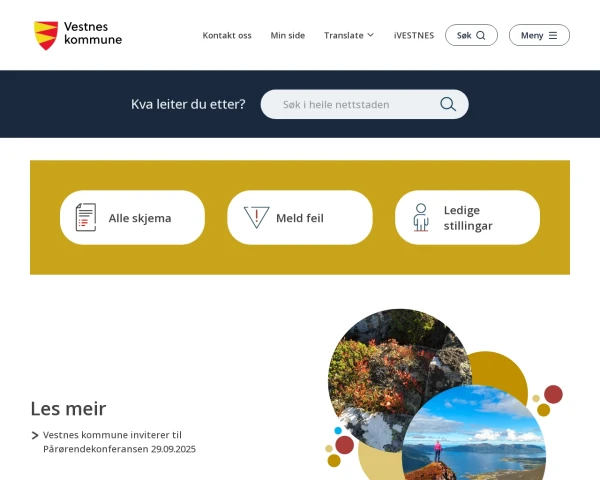
Task: Open the Translate language menu
Action: coord(349,35)
